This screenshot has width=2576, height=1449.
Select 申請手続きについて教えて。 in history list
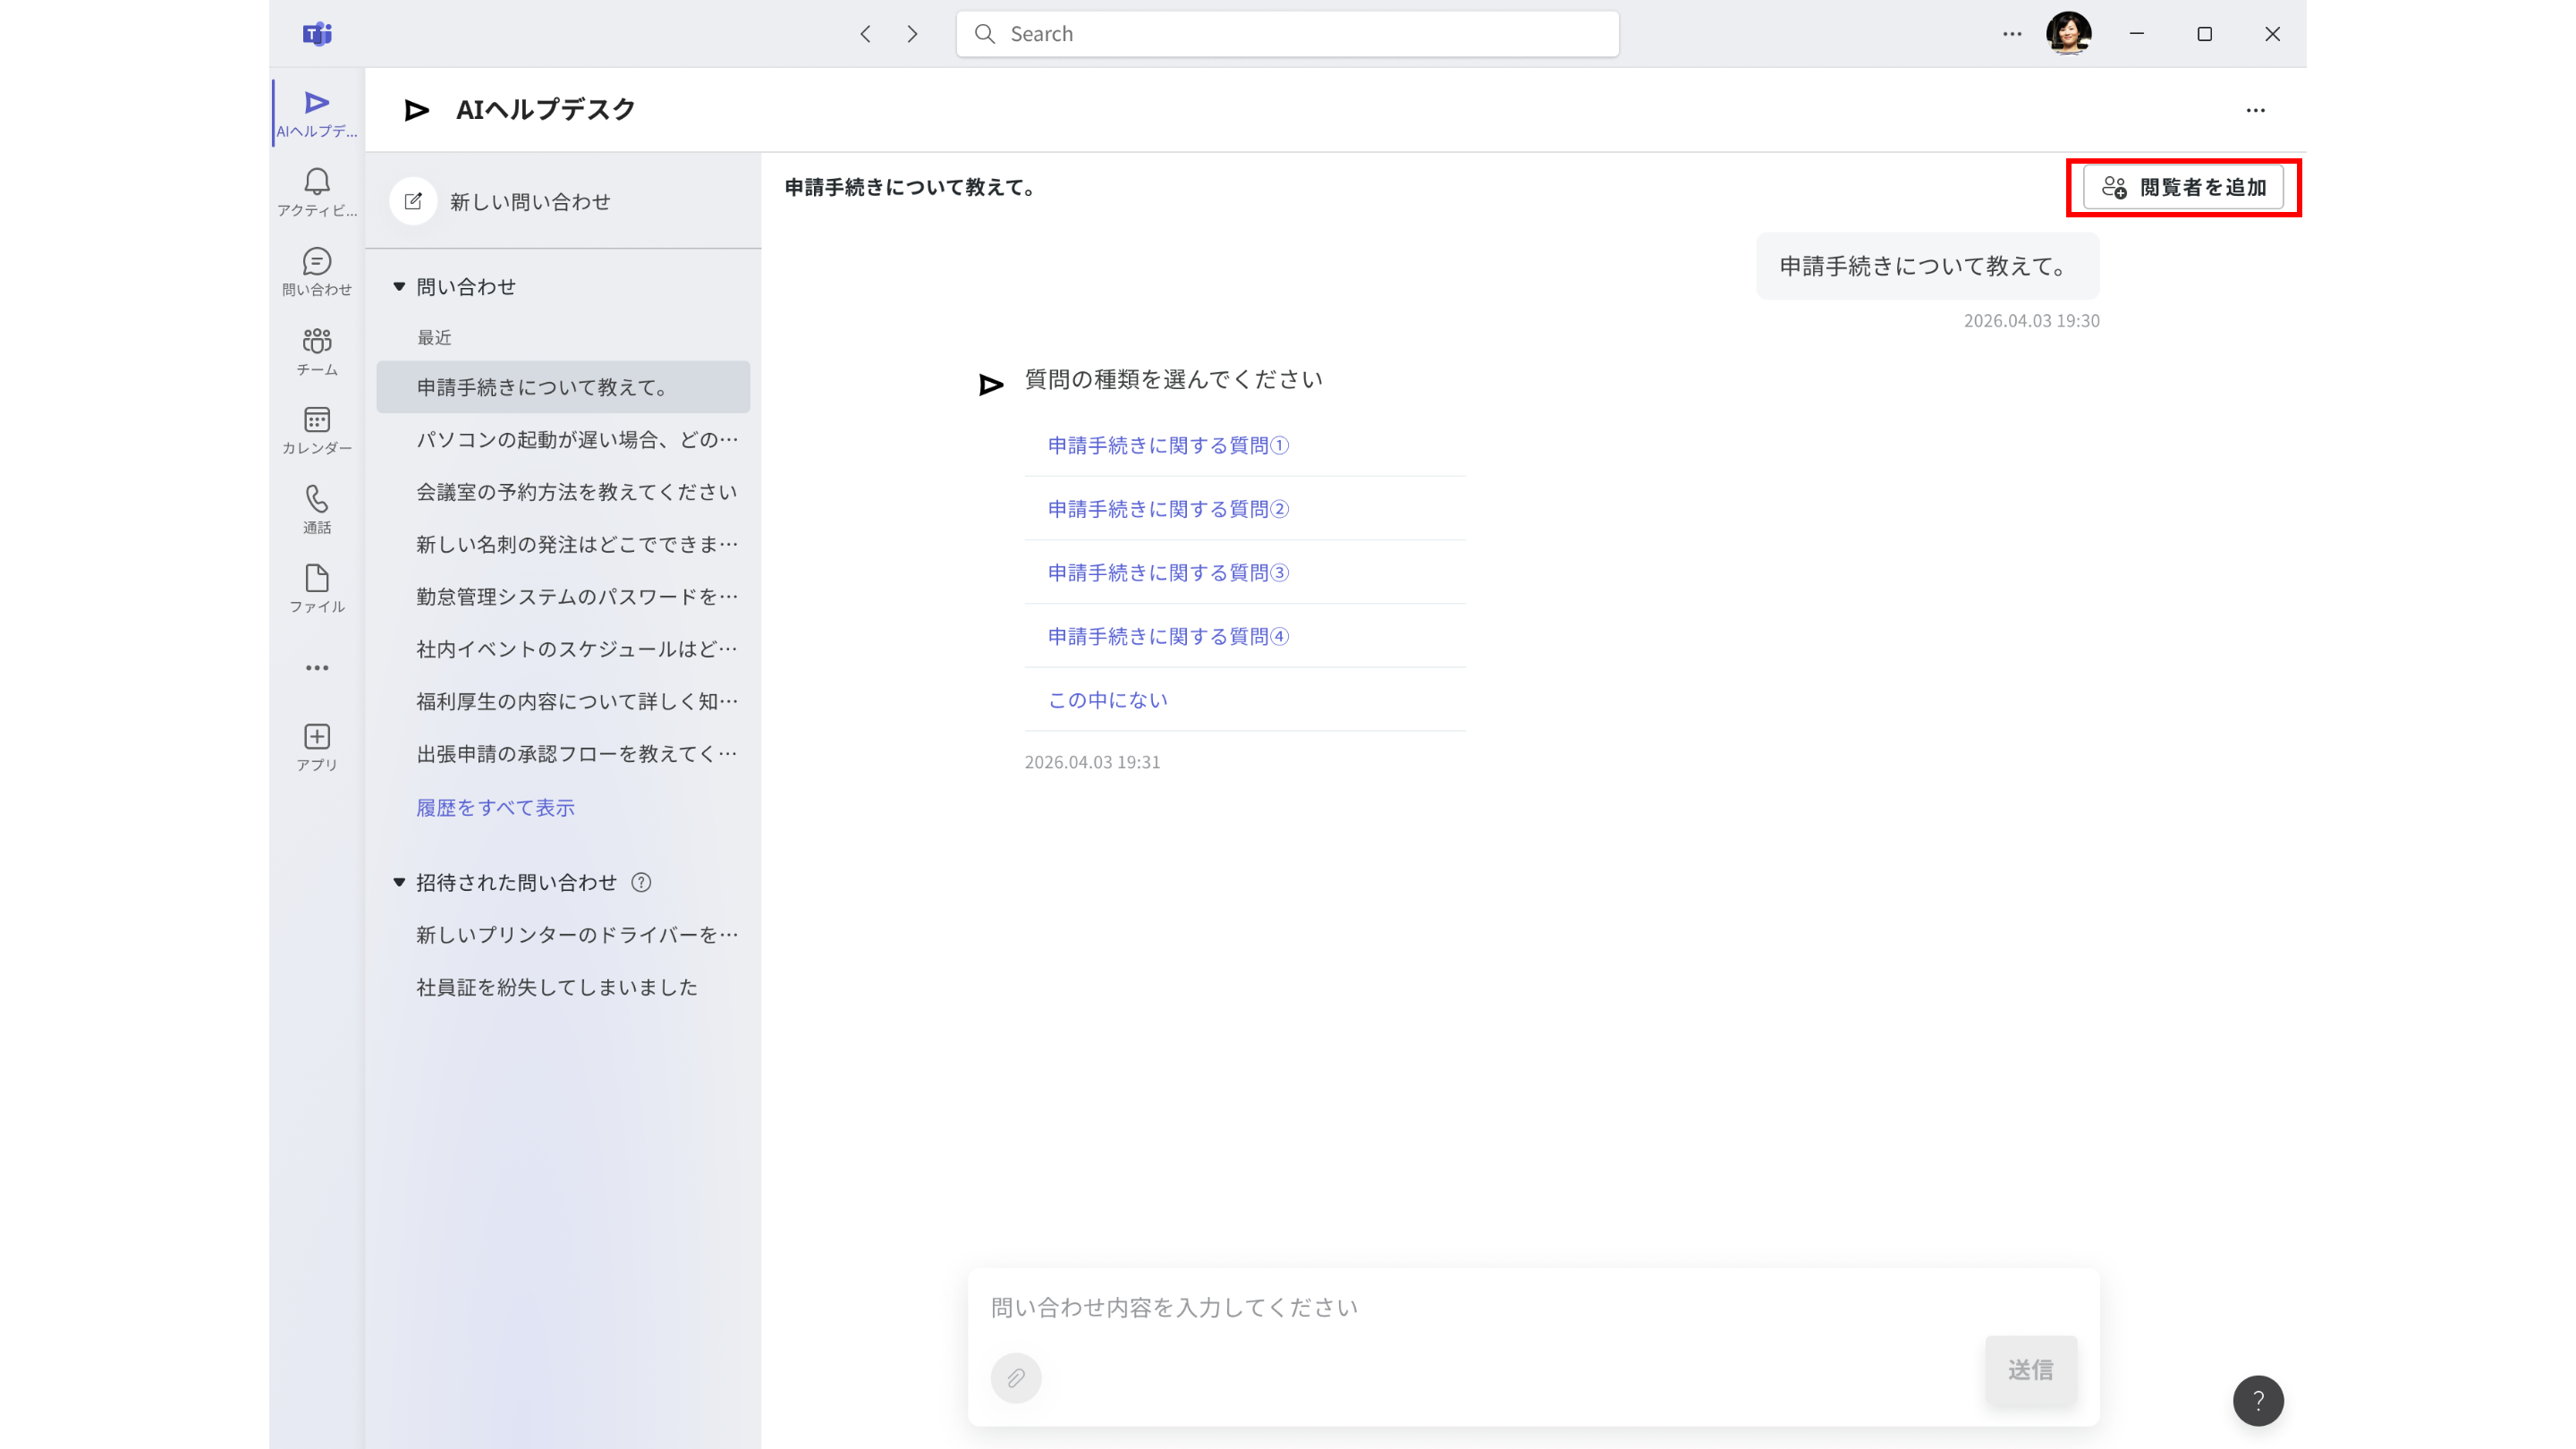(563, 387)
